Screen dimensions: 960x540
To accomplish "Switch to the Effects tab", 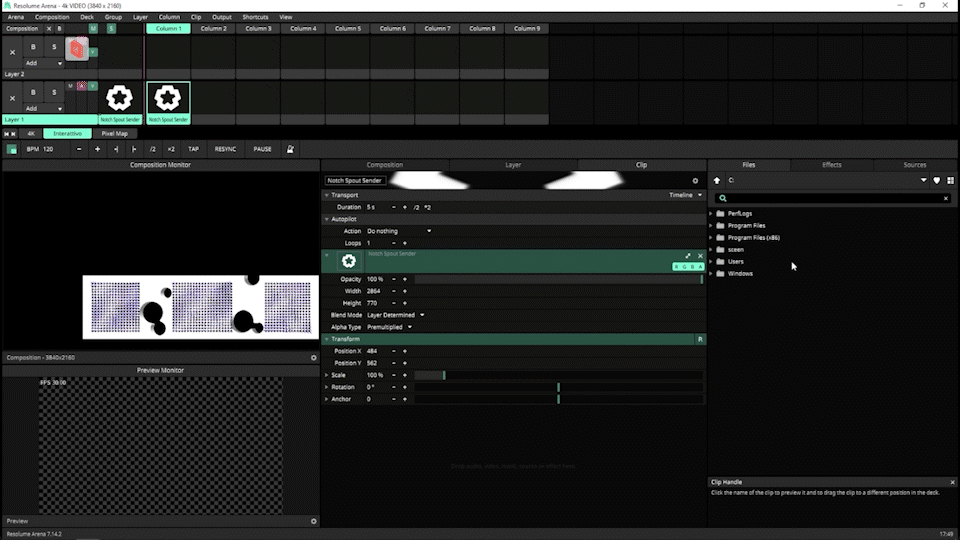I will click(831, 165).
